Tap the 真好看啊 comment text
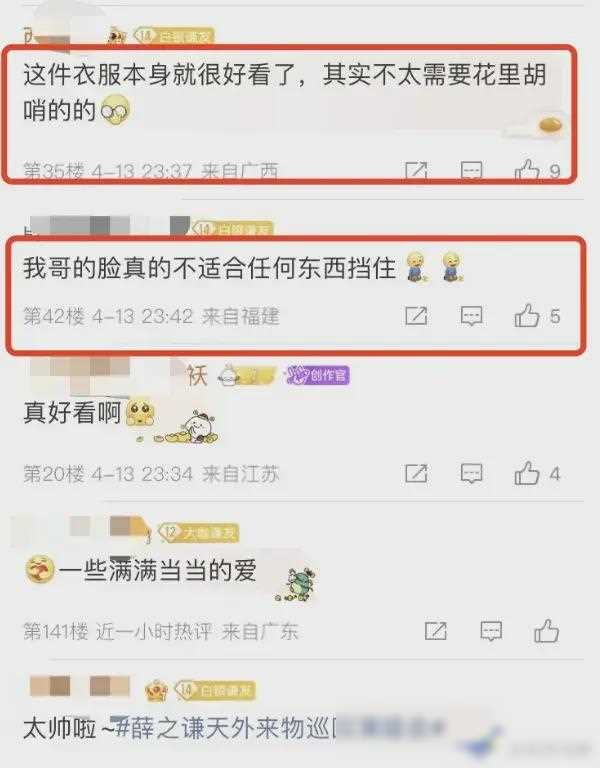This screenshot has width=600, height=768. coord(72,412)
